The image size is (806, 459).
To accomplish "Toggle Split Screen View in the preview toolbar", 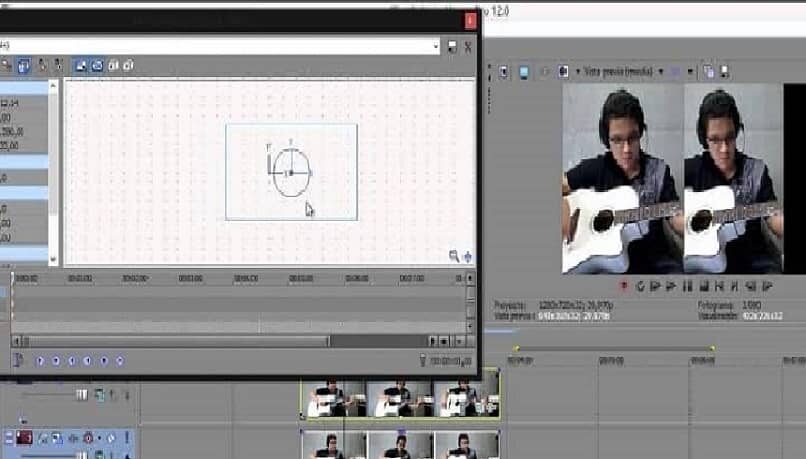I will pos(563,72).
